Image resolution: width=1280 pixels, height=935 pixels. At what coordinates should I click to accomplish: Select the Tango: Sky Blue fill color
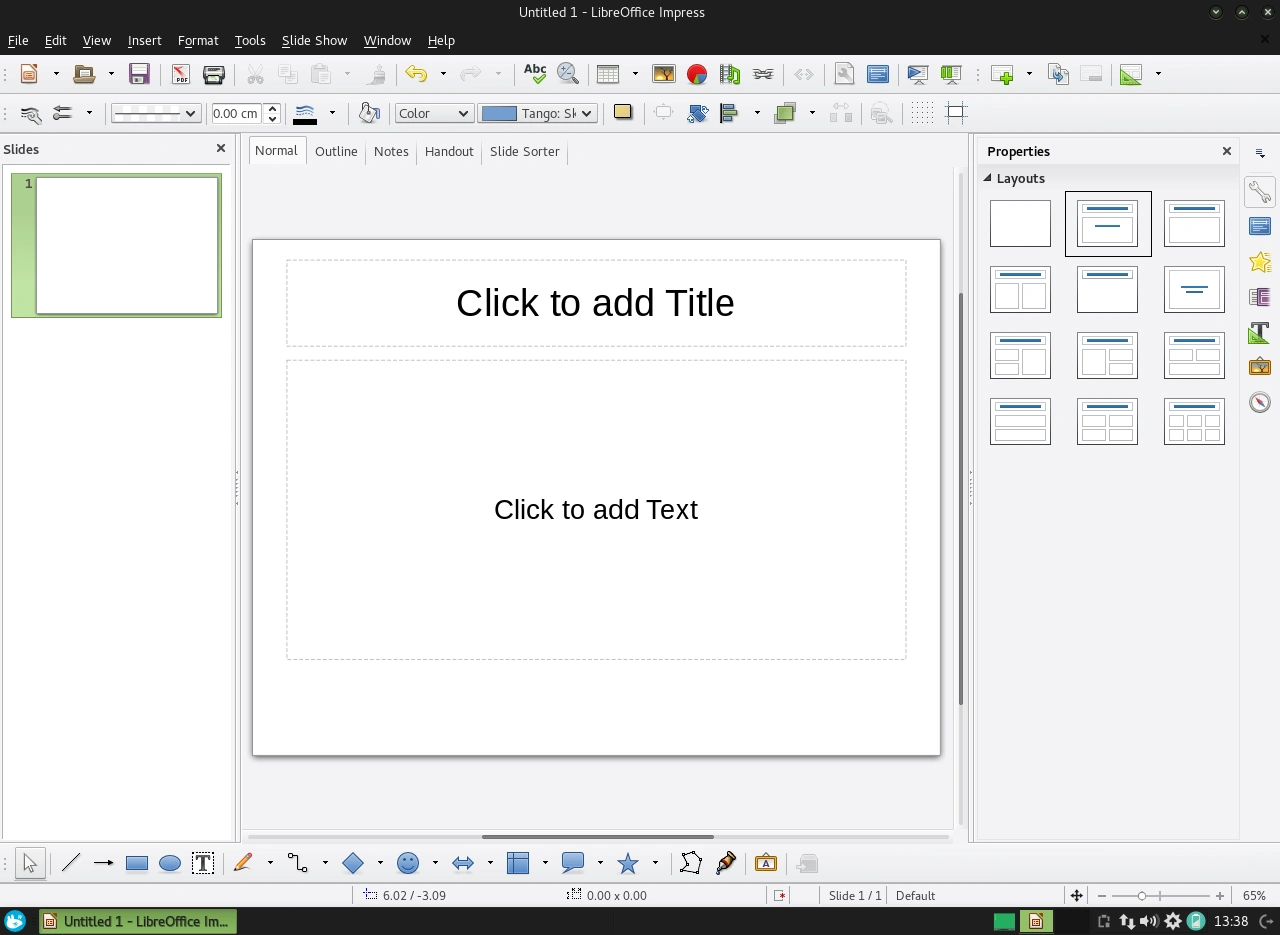click(x=537, y=113)
